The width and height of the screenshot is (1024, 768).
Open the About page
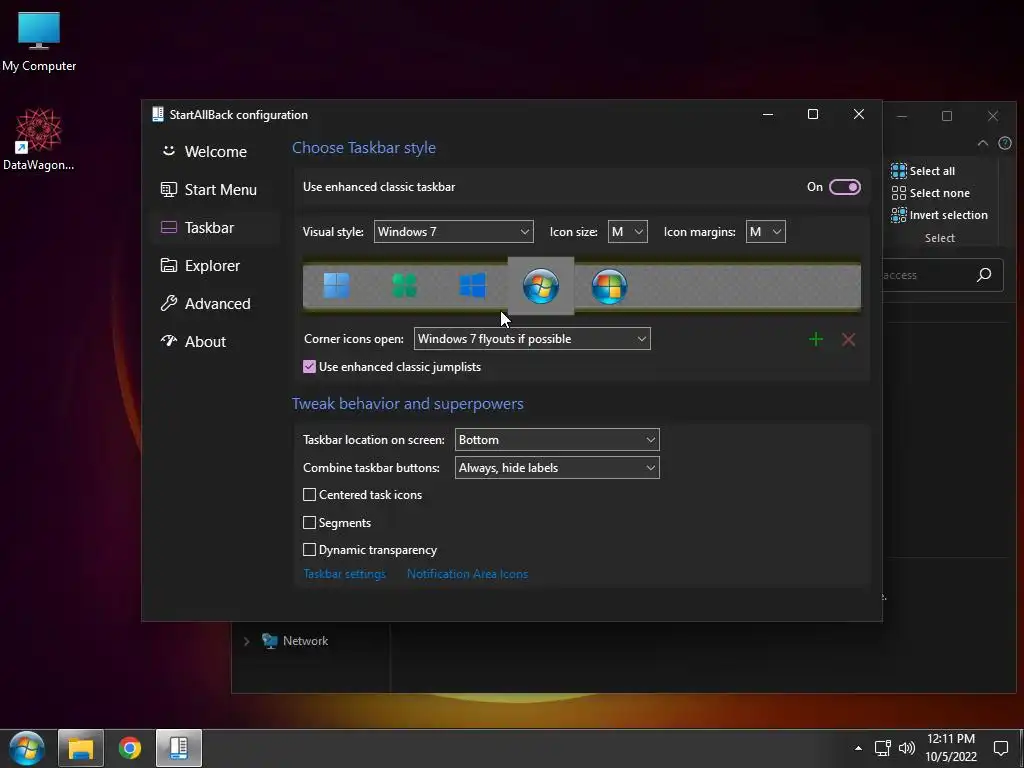(215, 341)
